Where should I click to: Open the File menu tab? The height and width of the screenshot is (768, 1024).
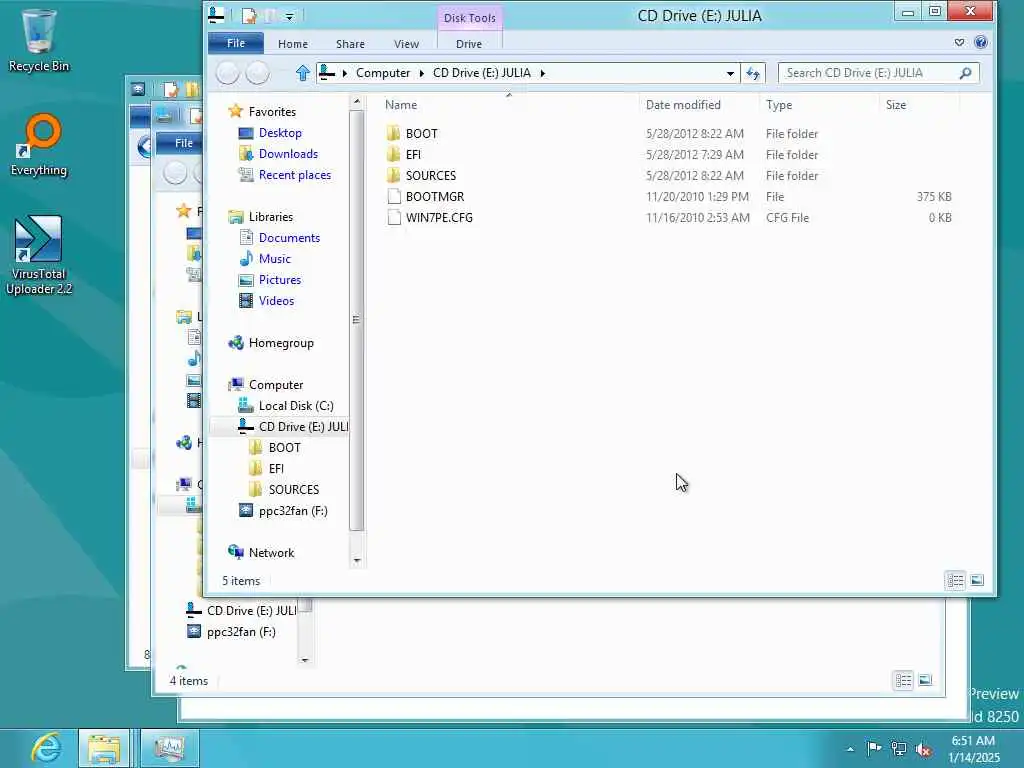tap(236, 43)
